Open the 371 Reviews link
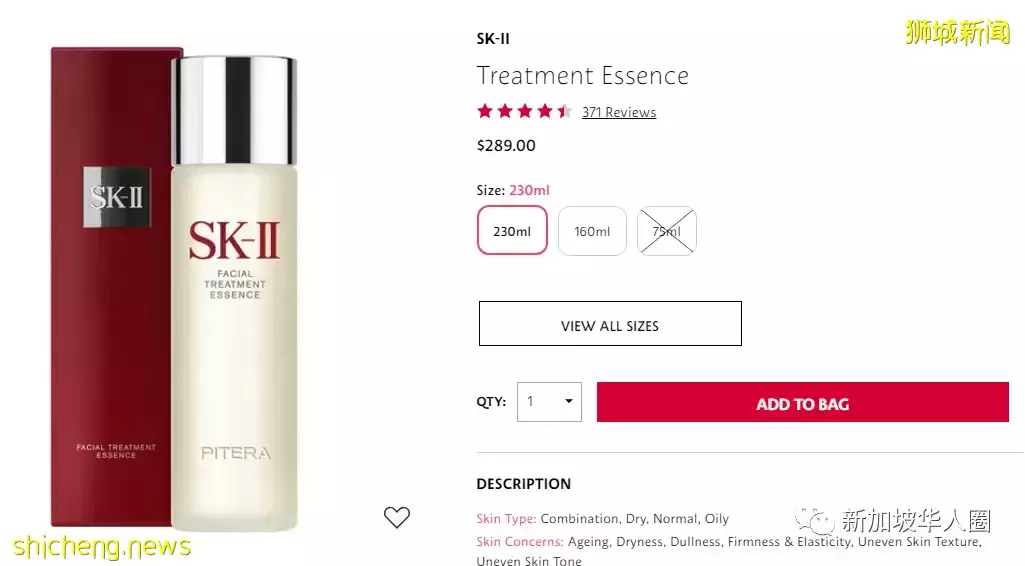This screenshot has height=566, width=1025. pos(619,112)
